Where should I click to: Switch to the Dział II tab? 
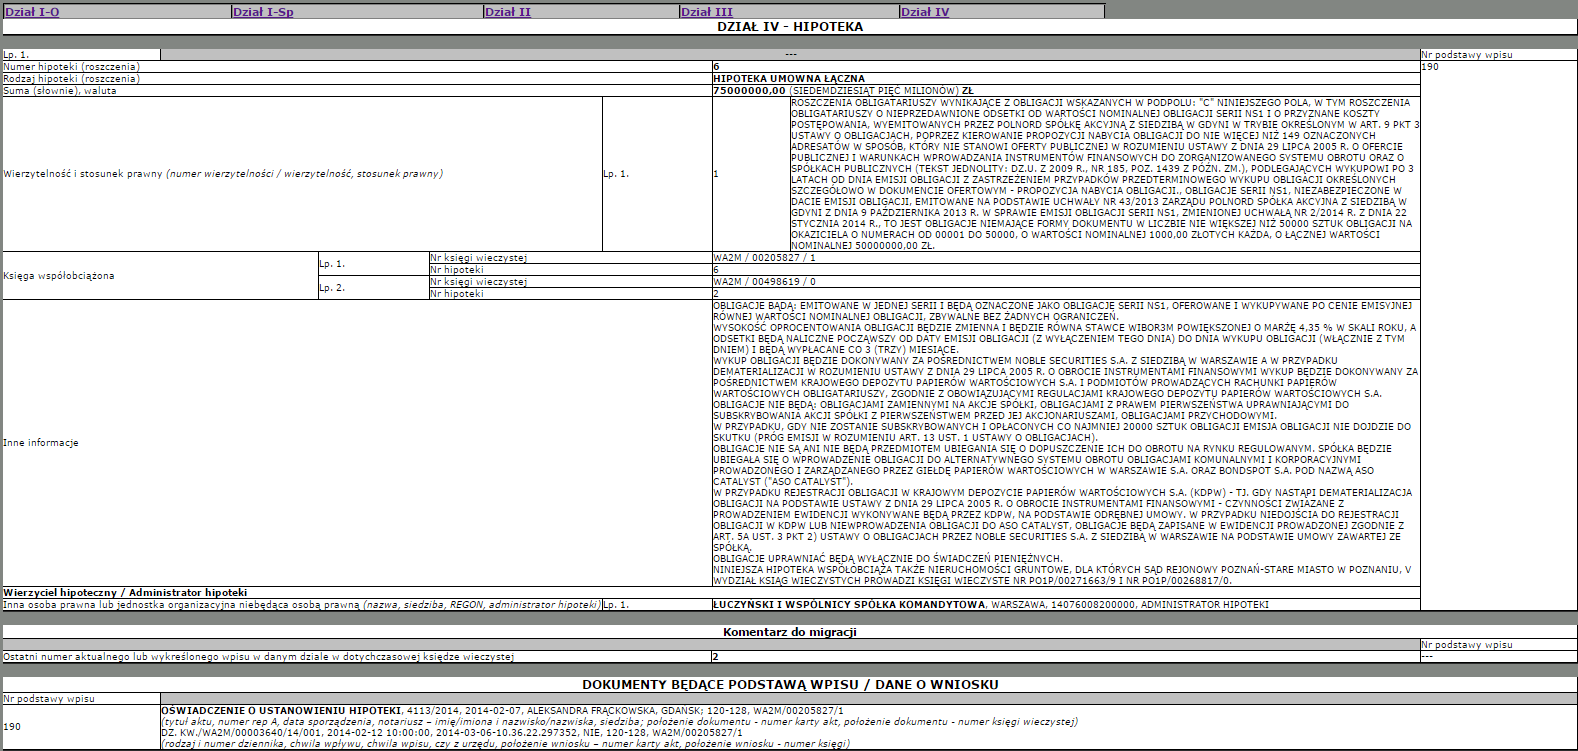pyautogui.click(x=508, y=12)
